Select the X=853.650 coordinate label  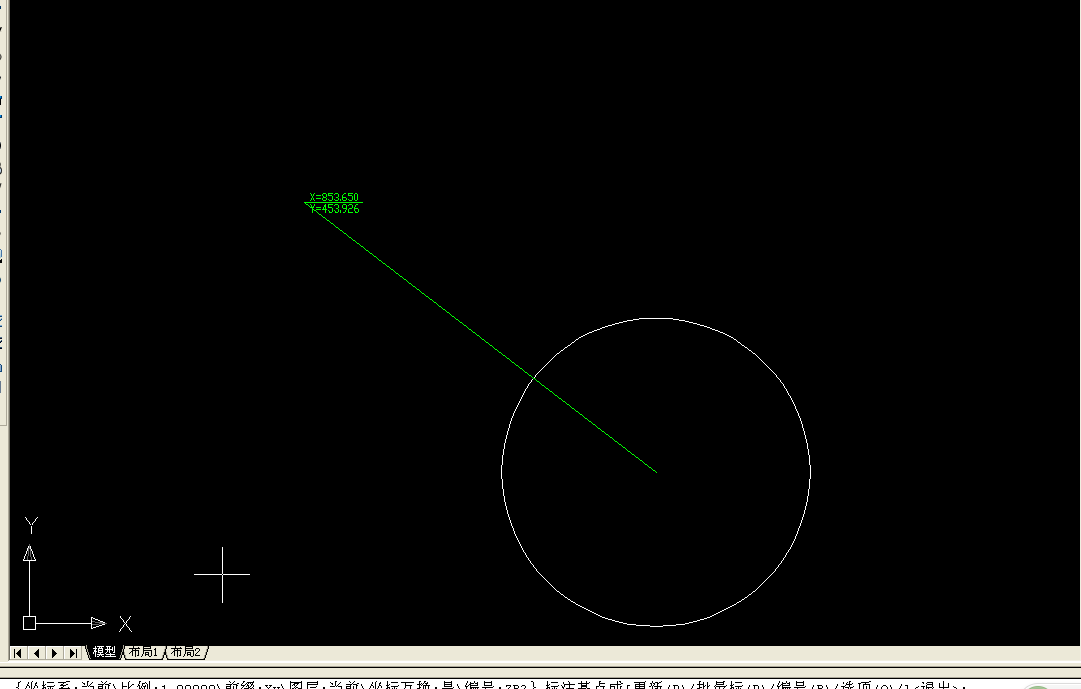334,197
